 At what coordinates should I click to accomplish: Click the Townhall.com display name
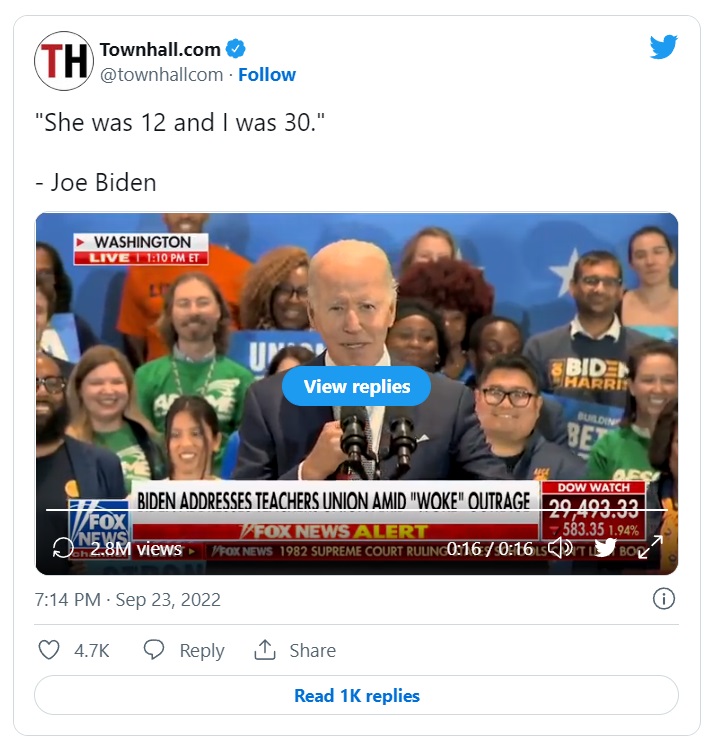click(160, 49)
